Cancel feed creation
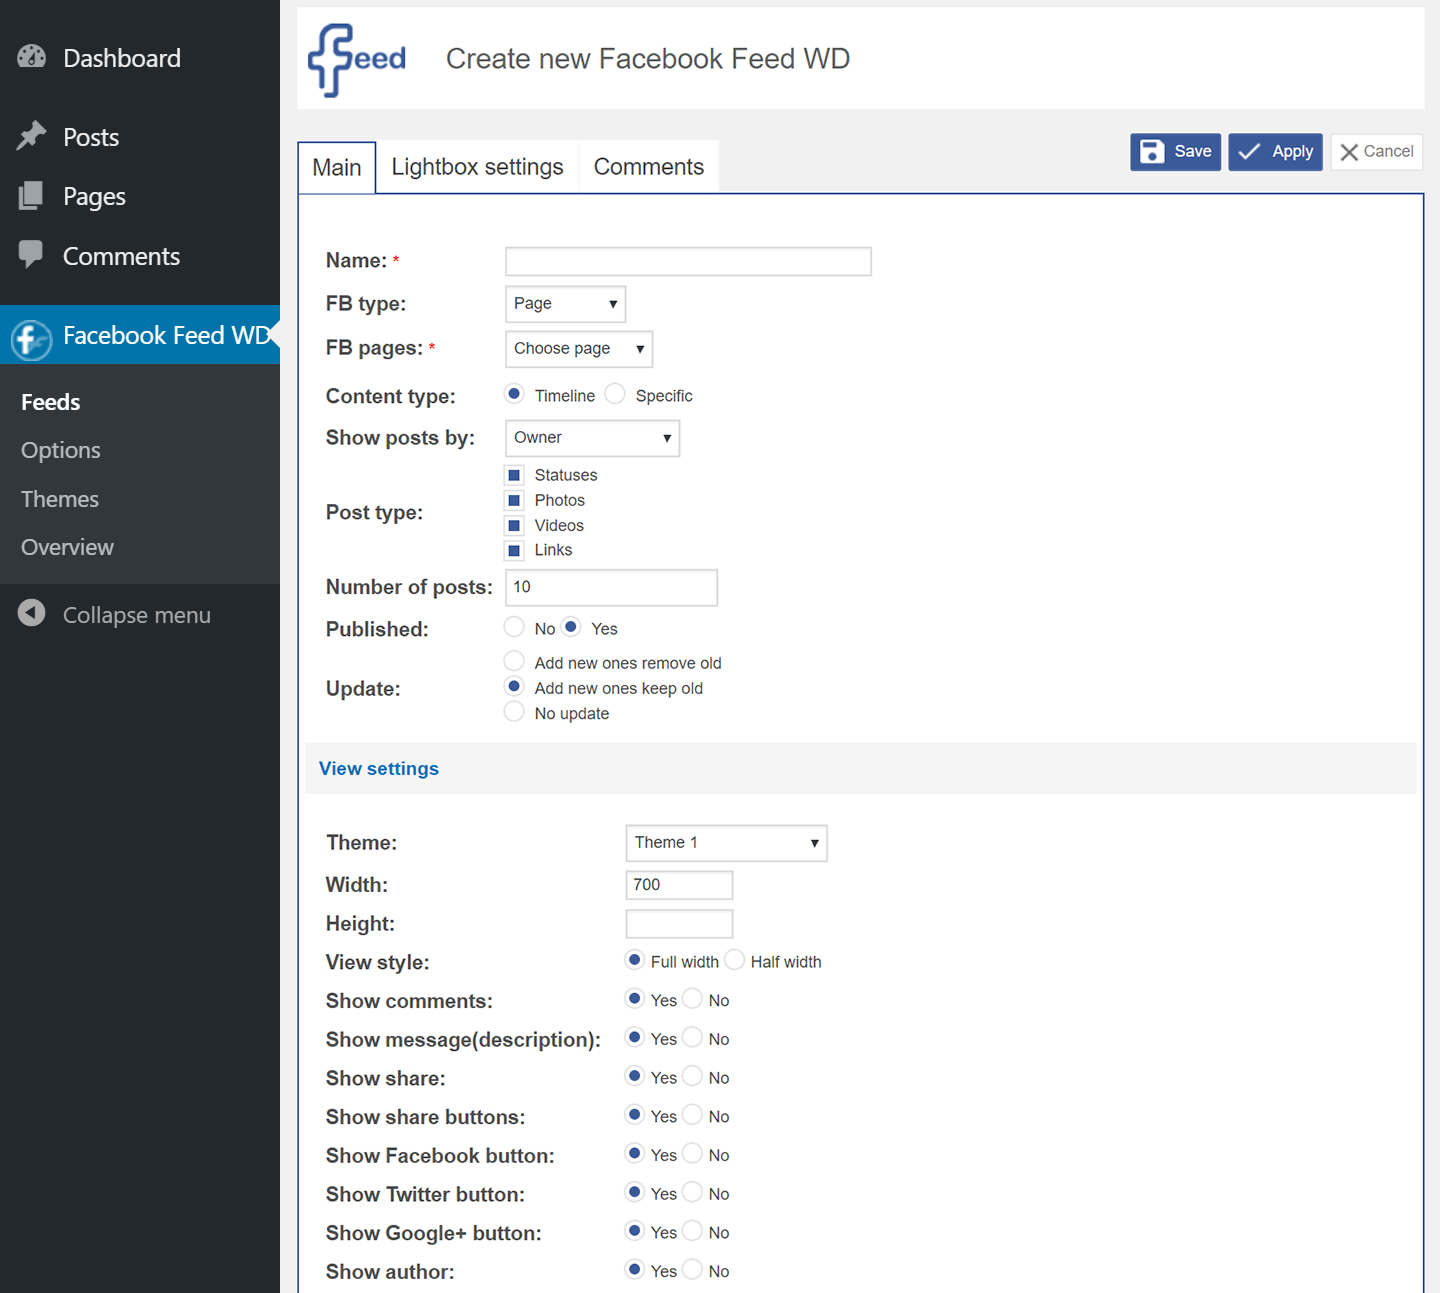This screenshot has width=1440, height=1293. point(1376,152)
